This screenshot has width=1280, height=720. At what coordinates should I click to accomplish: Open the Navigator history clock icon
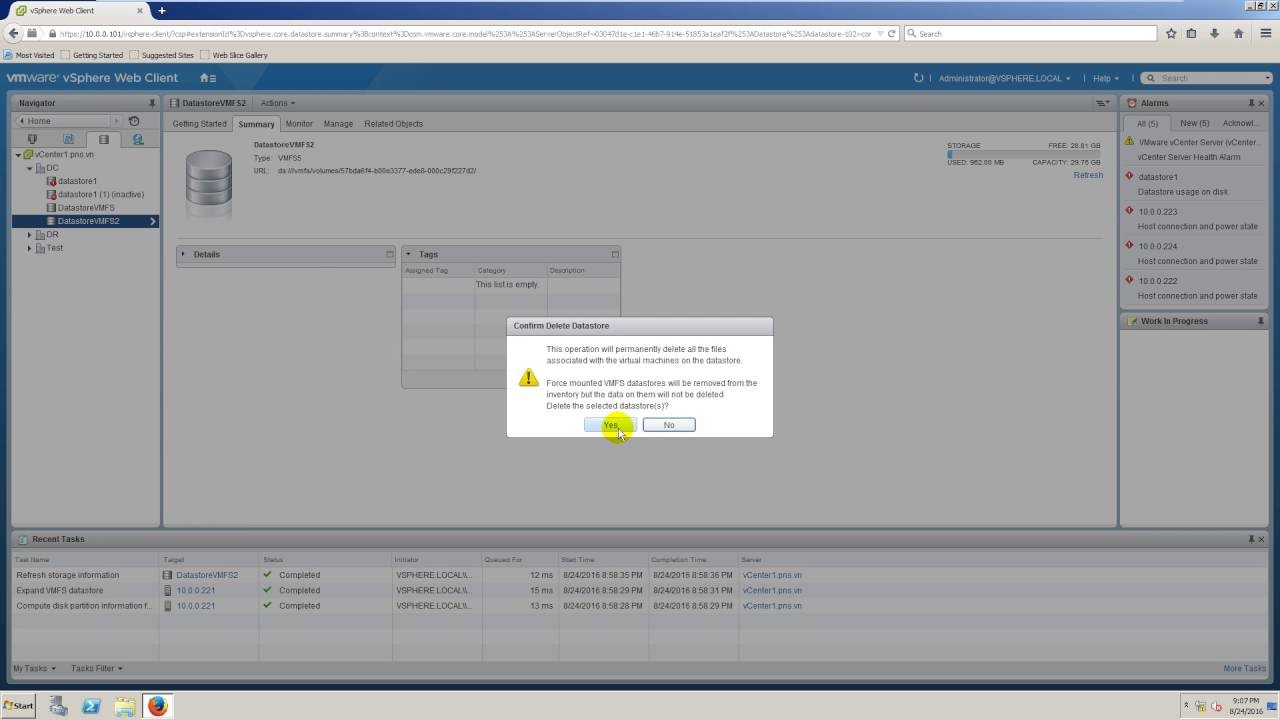[134, 121]
